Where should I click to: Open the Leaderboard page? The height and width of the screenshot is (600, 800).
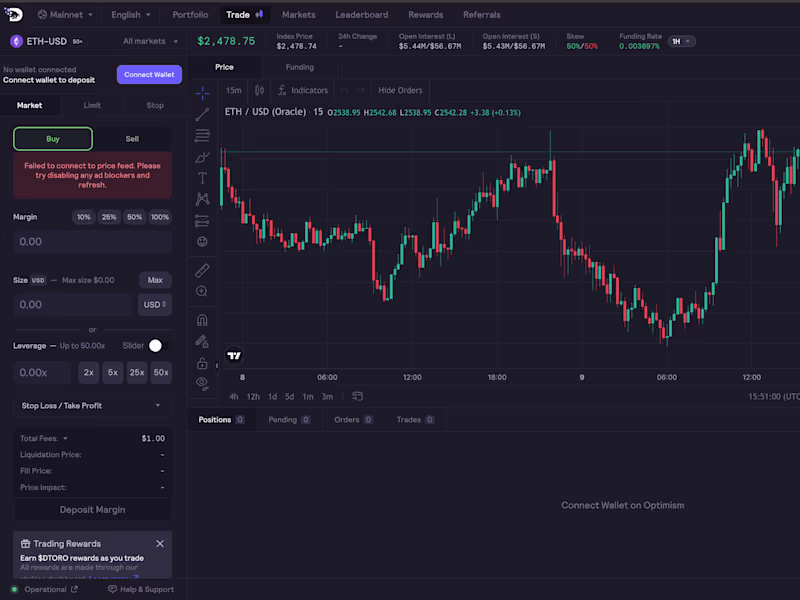pos(362,15)
